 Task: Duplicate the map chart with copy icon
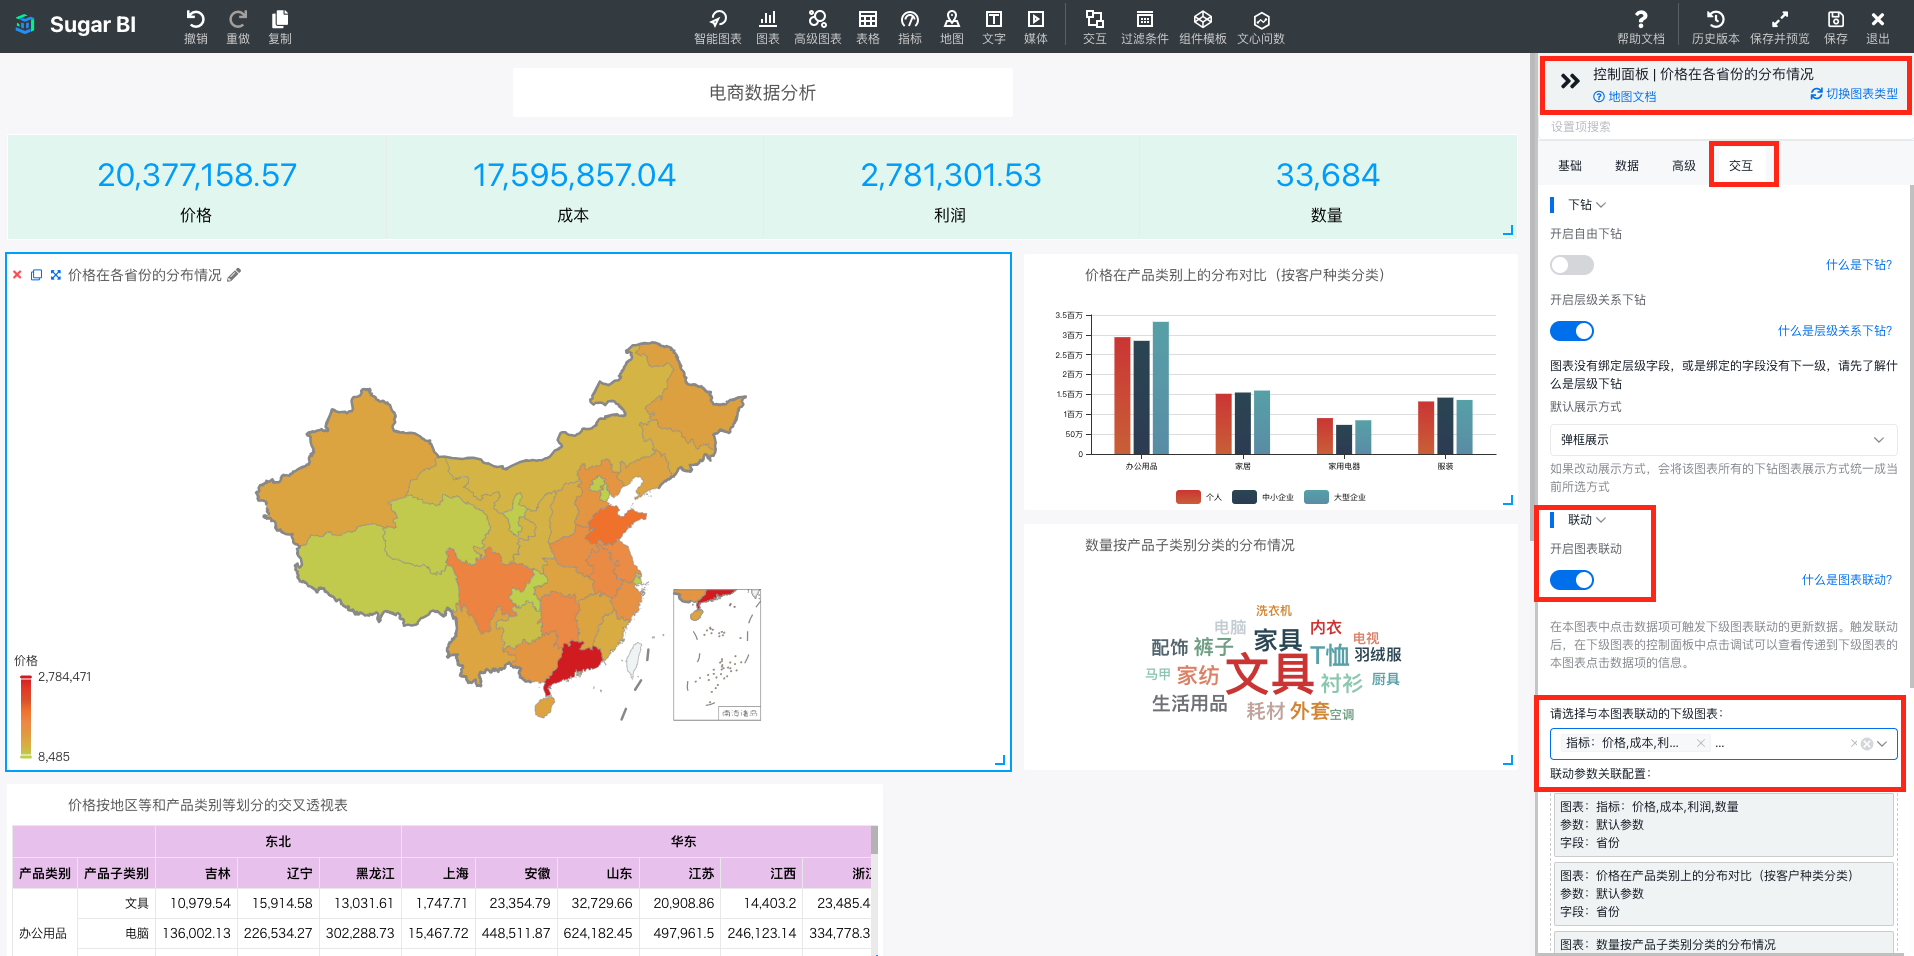[x=36, y=275]
